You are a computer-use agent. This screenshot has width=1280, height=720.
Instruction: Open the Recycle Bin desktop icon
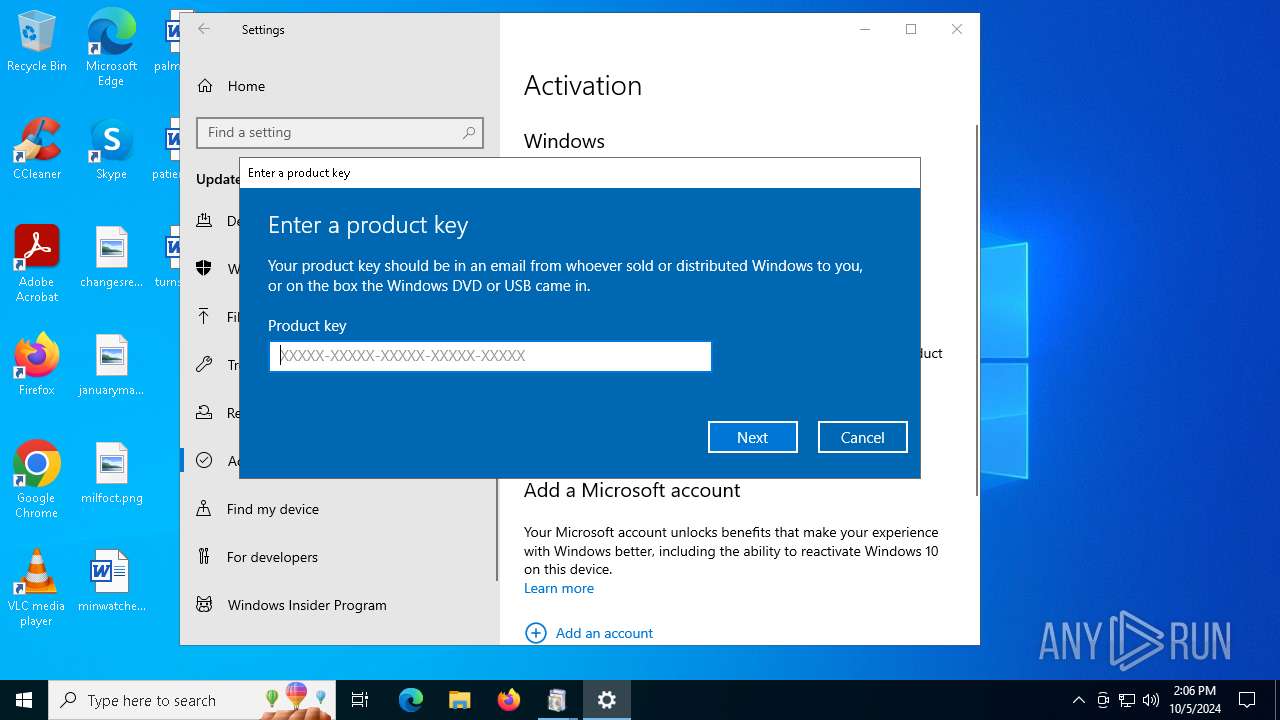tap(37, 42)
